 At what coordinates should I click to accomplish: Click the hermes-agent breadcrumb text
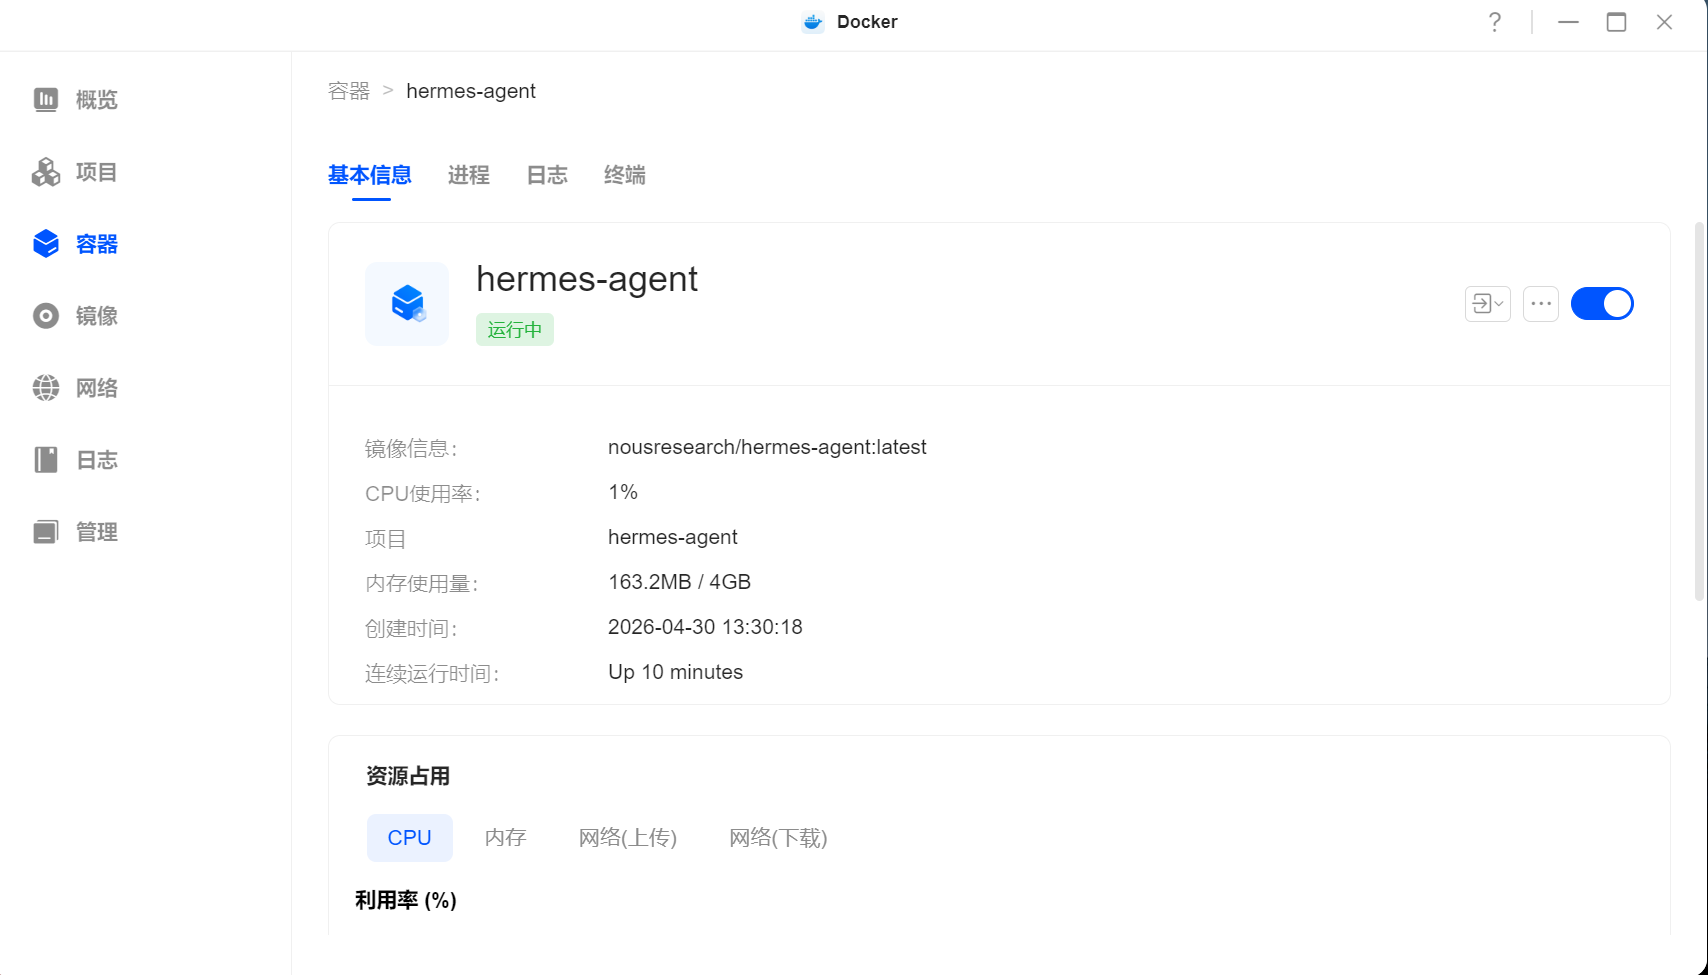point(471,91)
